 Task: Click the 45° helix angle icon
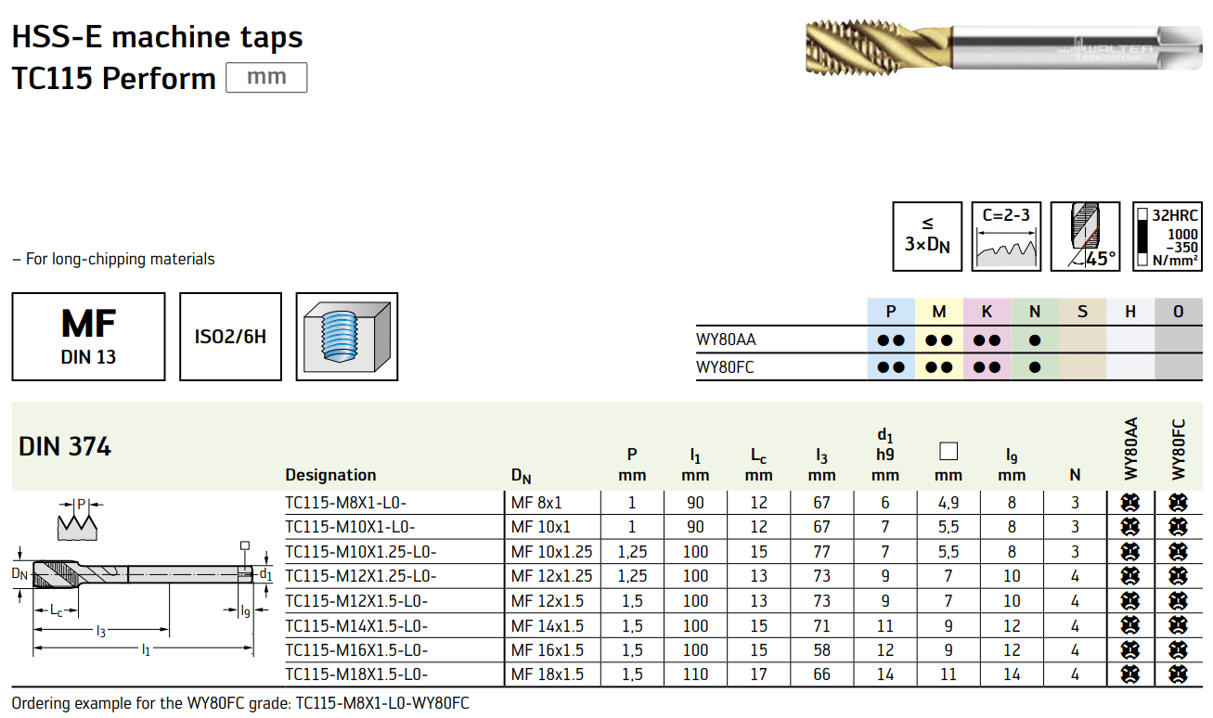pyautogui.click(x=1087, y=236)
